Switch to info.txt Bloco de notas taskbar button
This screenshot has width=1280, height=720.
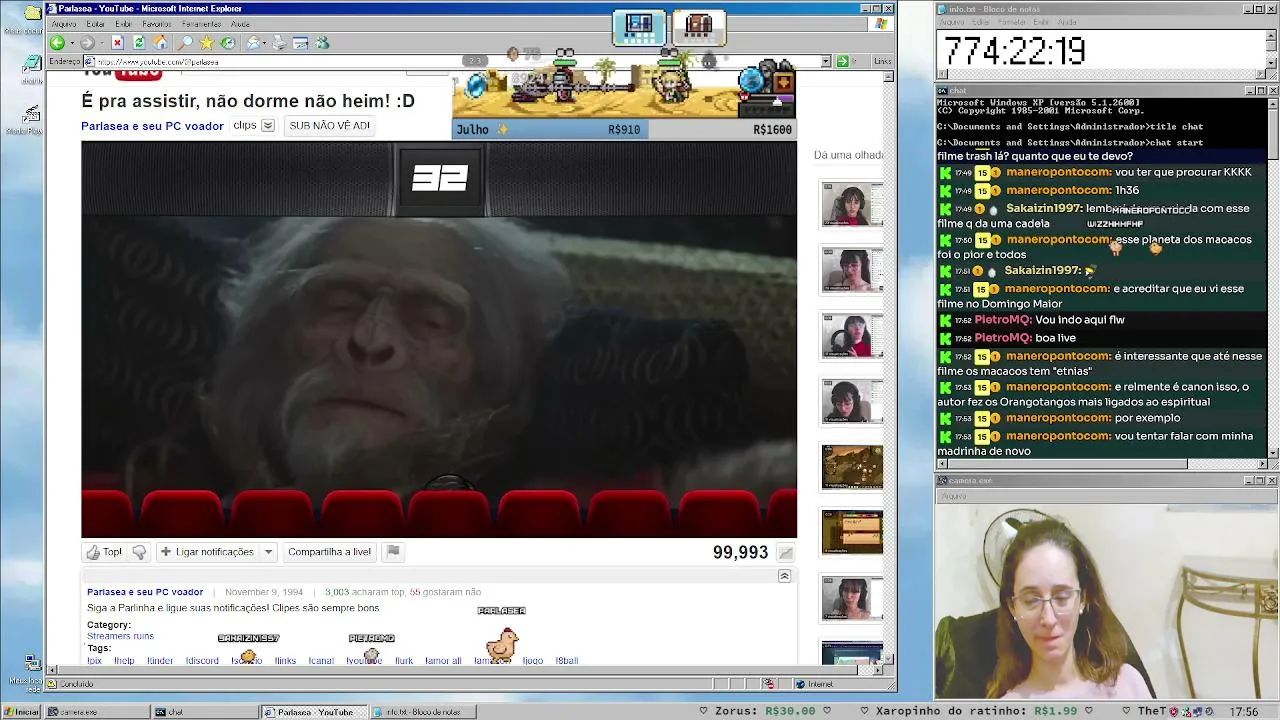tap(424, 712)
